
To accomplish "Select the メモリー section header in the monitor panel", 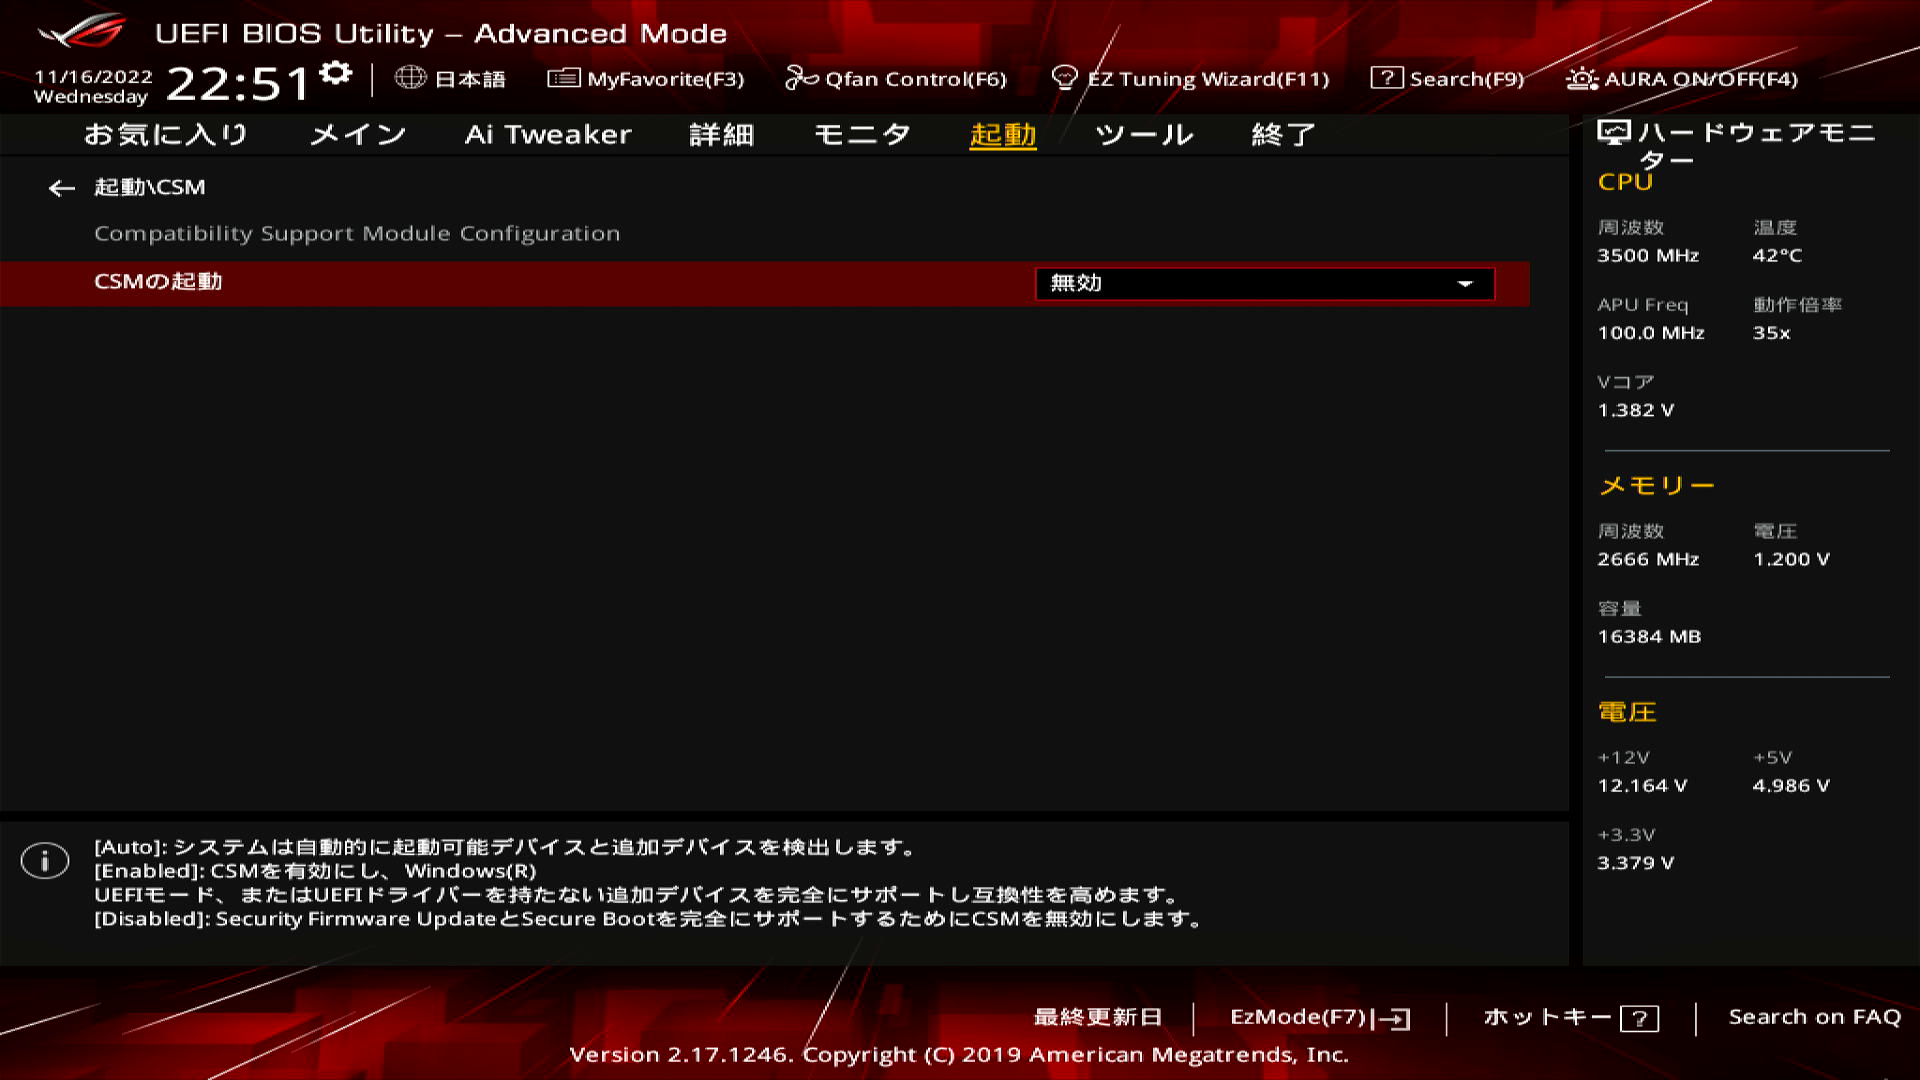I will click(x=1657, y=484).
